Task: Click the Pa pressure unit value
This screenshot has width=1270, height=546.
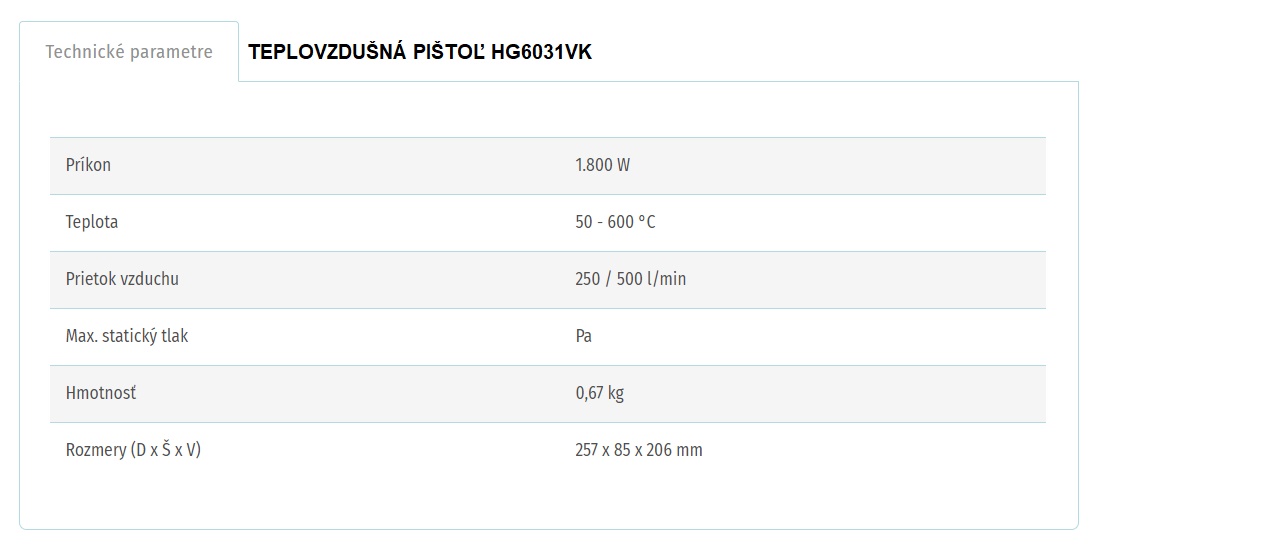Action: 584,336
